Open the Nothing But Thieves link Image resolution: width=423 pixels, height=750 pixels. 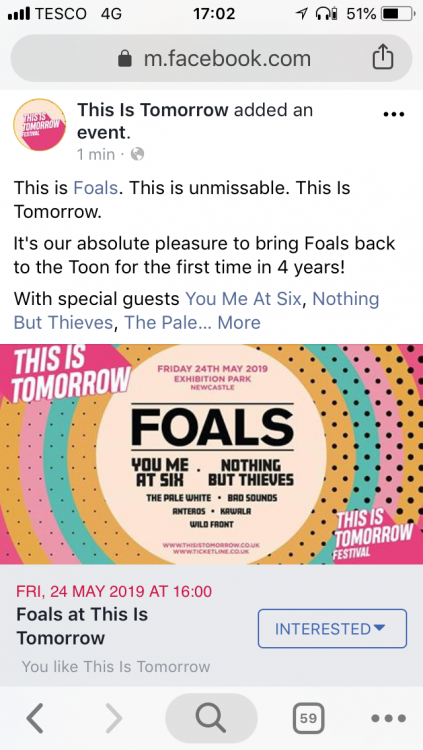[x=197, y=311]
